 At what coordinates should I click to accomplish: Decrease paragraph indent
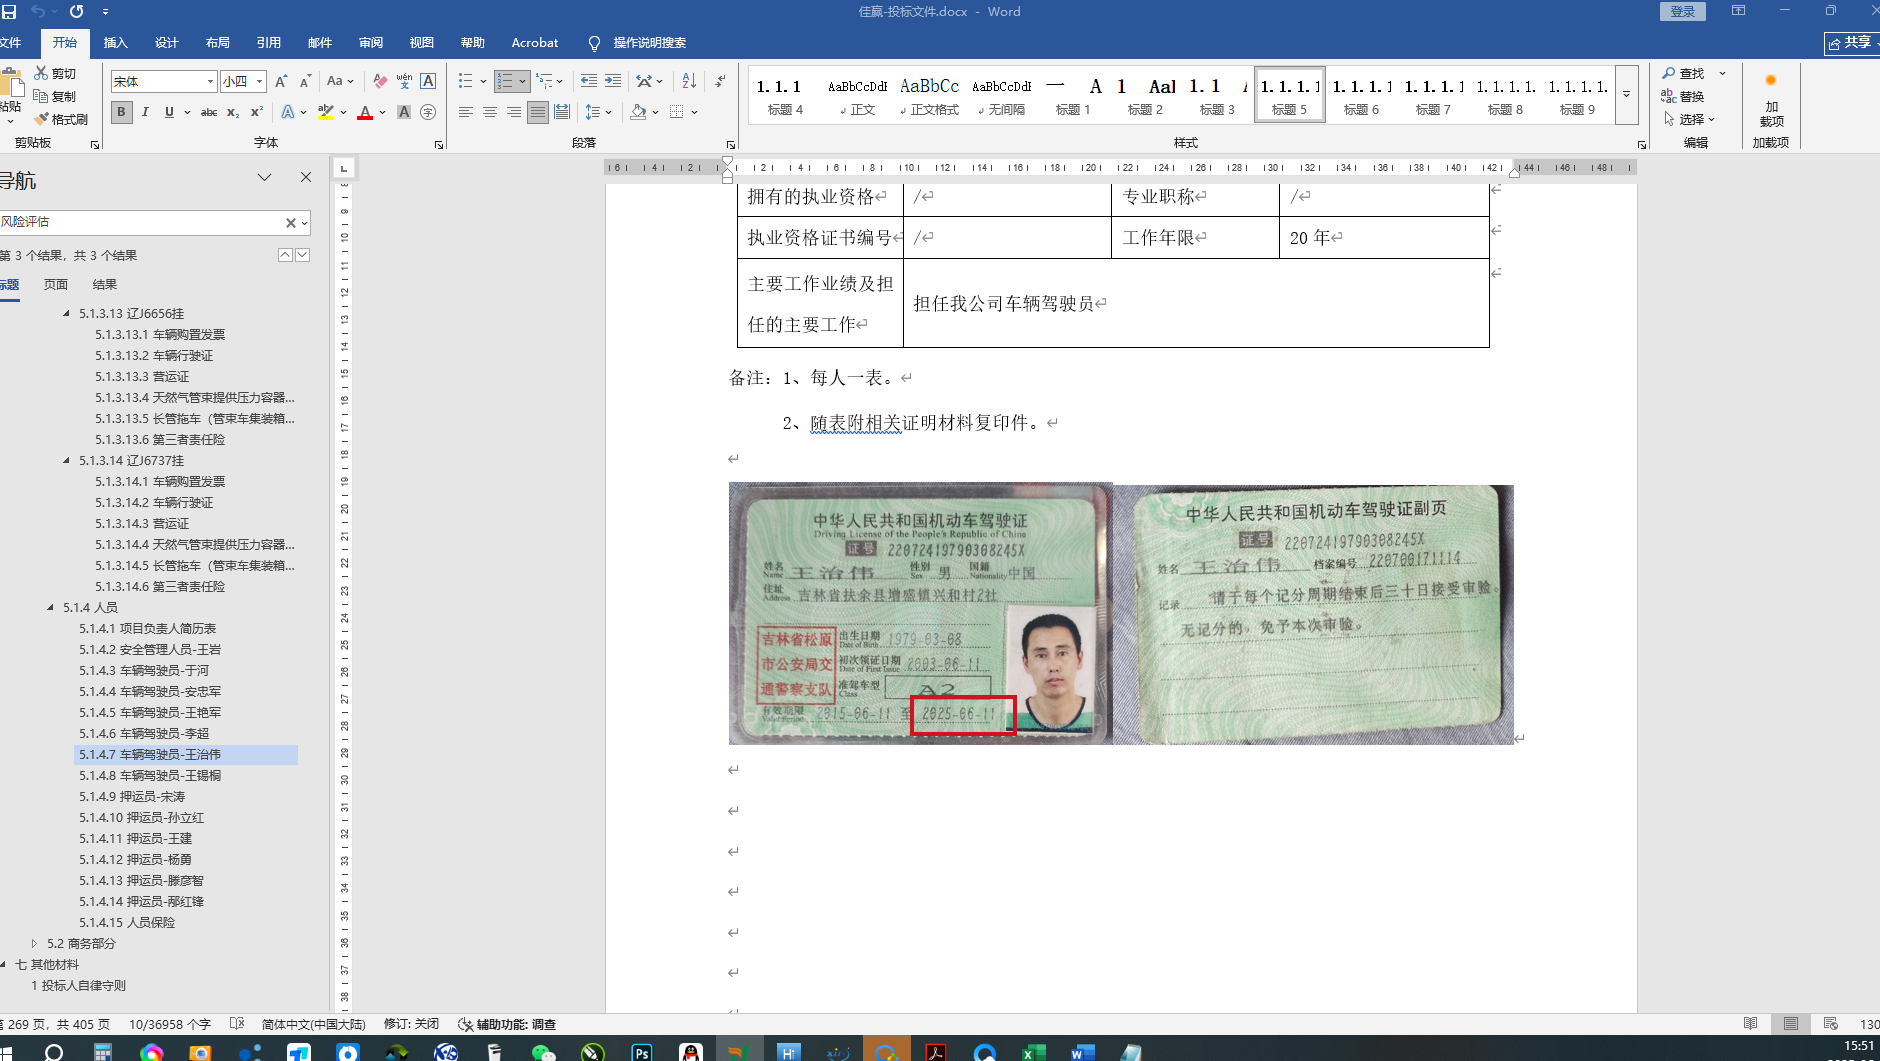click(x=589, y=81)
